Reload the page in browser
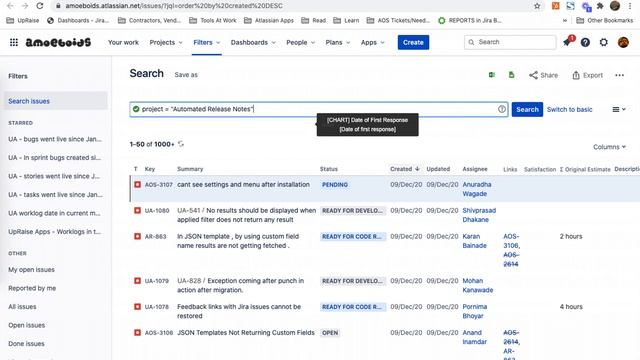The width and height of the screenshot is (640, 360). [x=40, y=6]
